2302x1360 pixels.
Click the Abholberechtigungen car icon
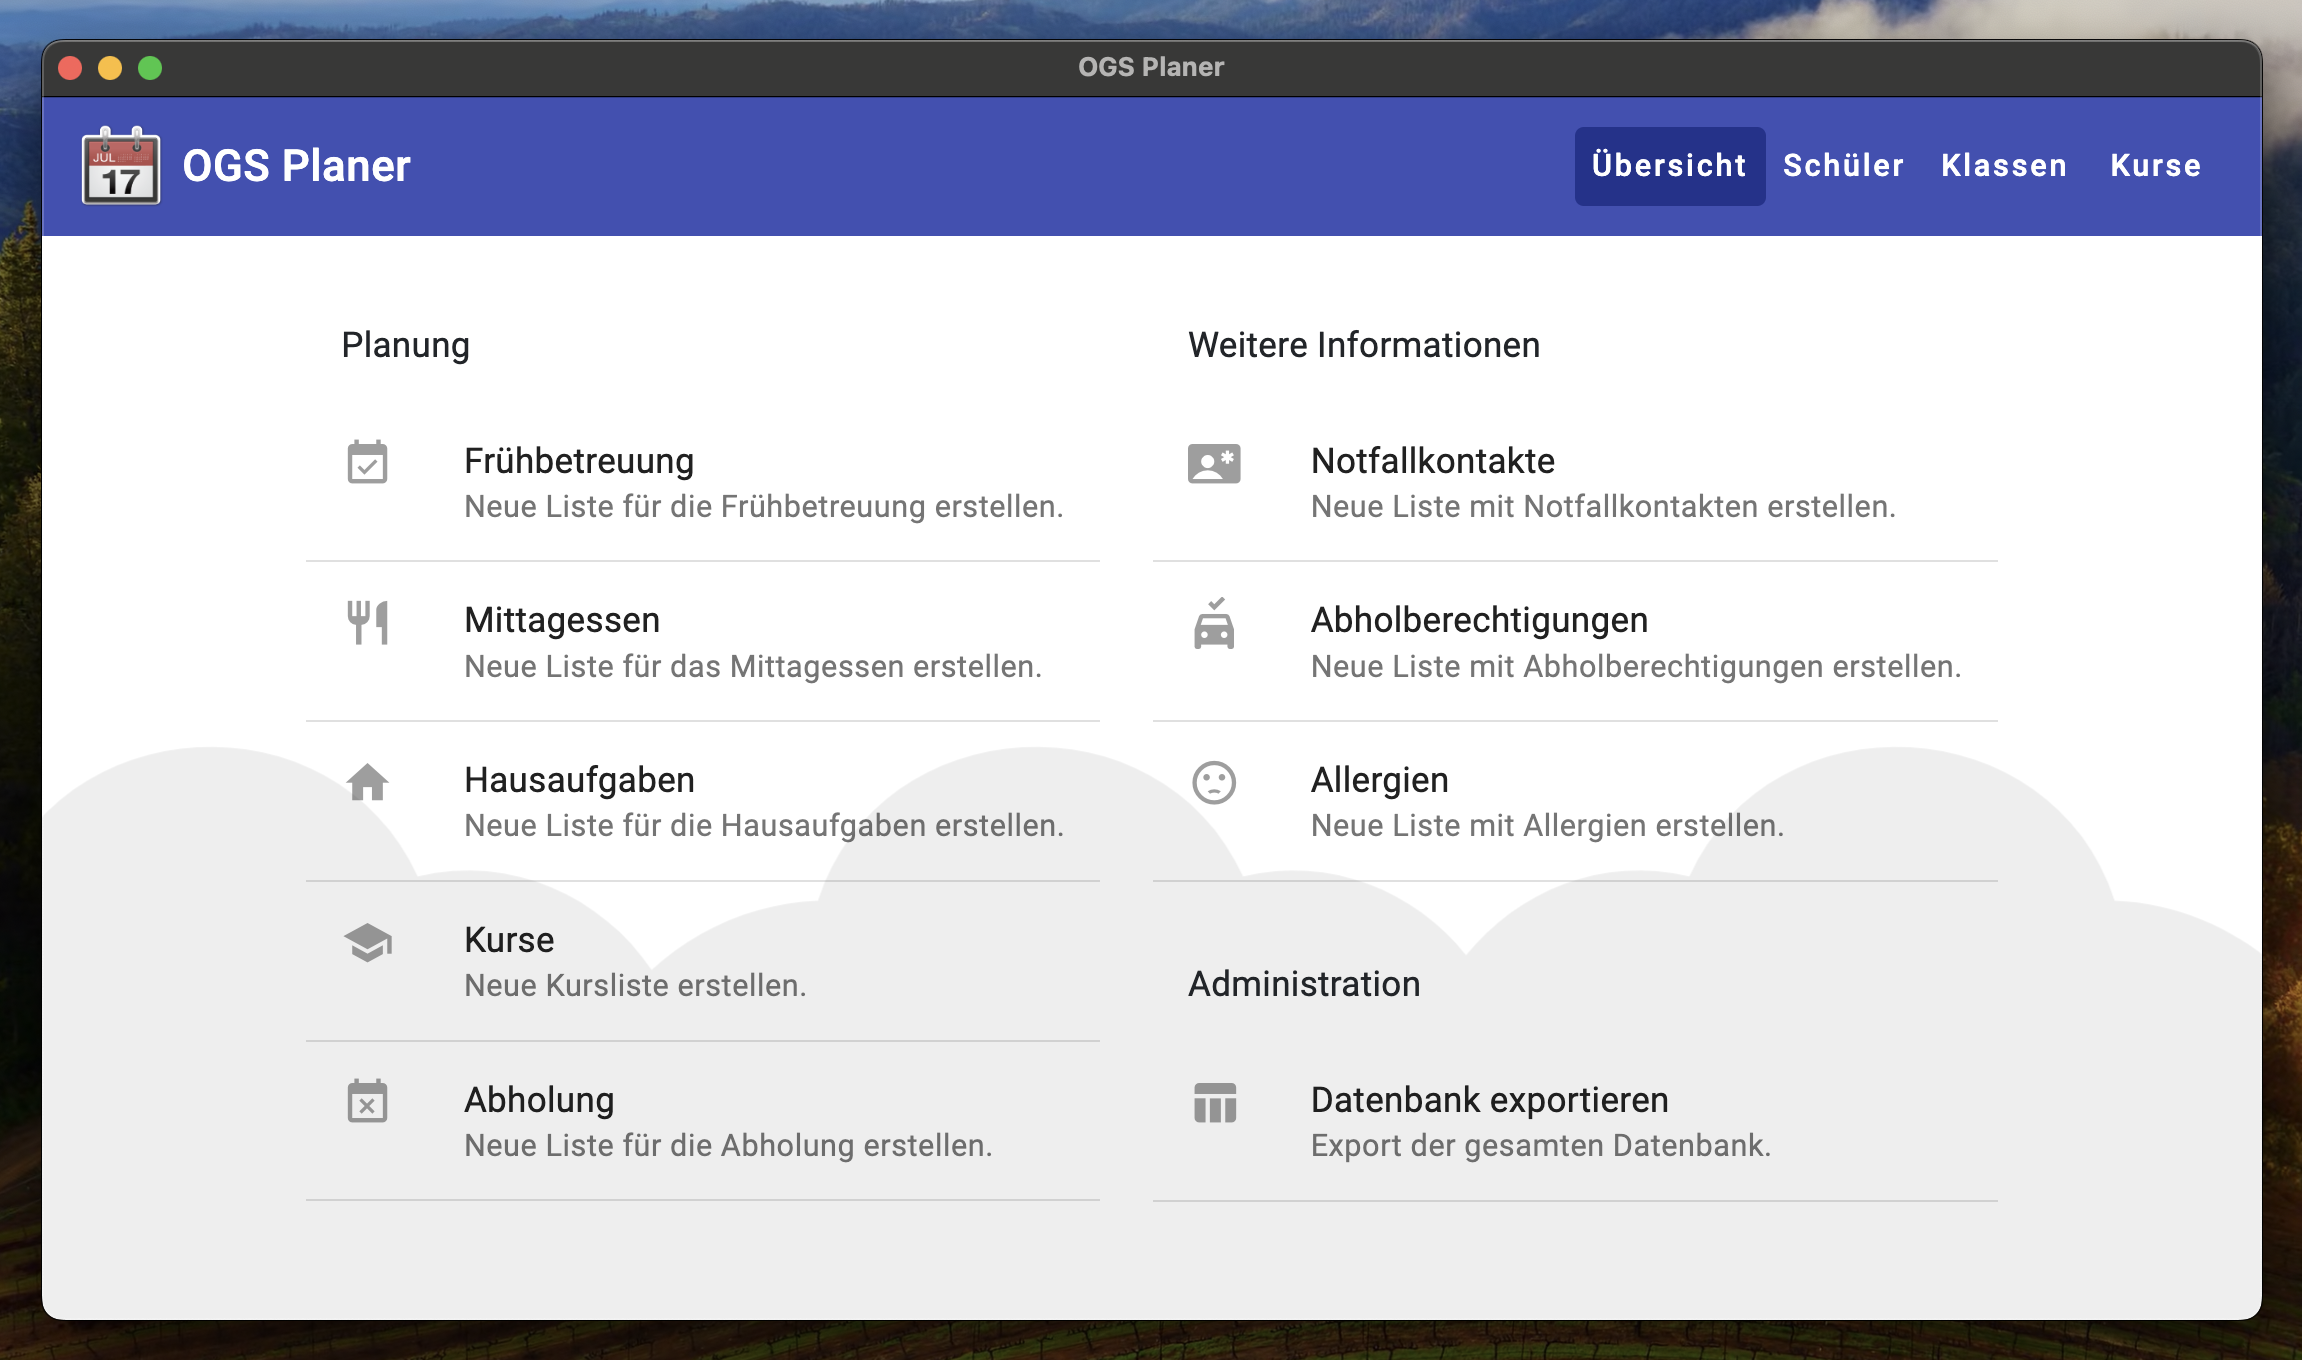(1214, 624)
